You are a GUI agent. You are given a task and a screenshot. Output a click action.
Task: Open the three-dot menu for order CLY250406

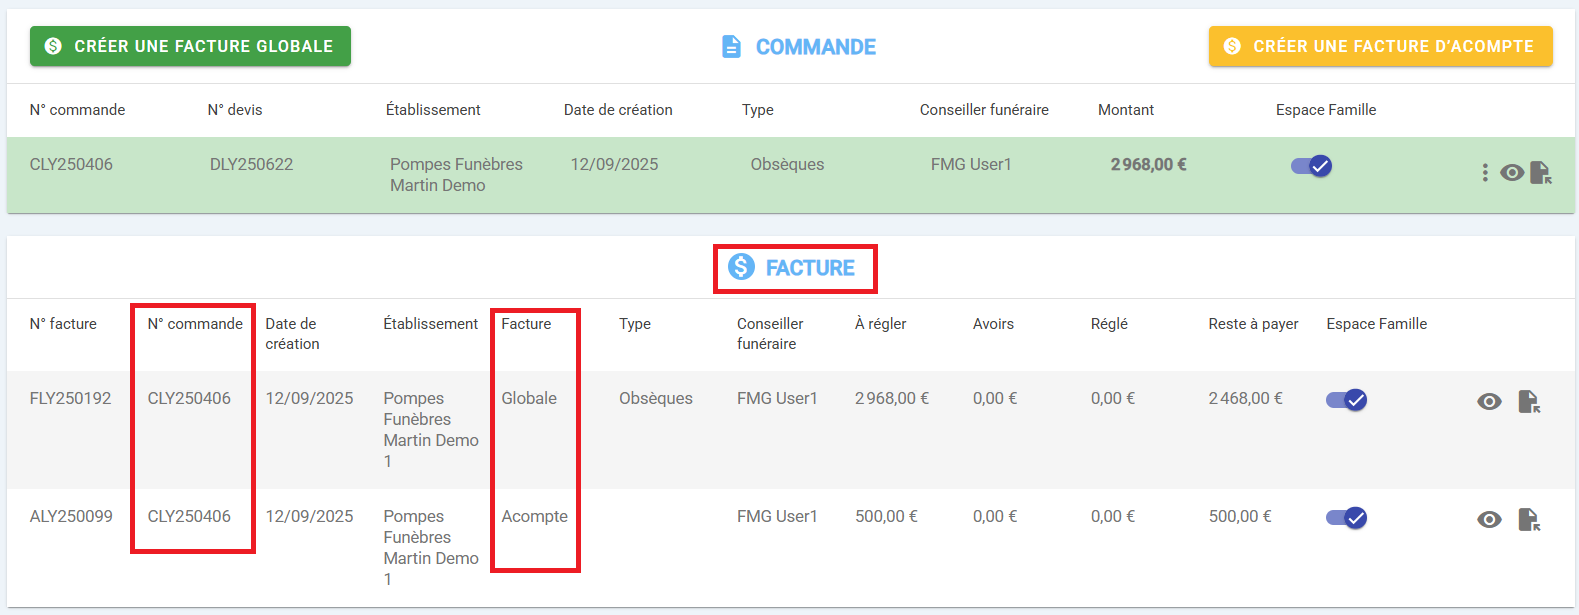(x=1485, y=173)
